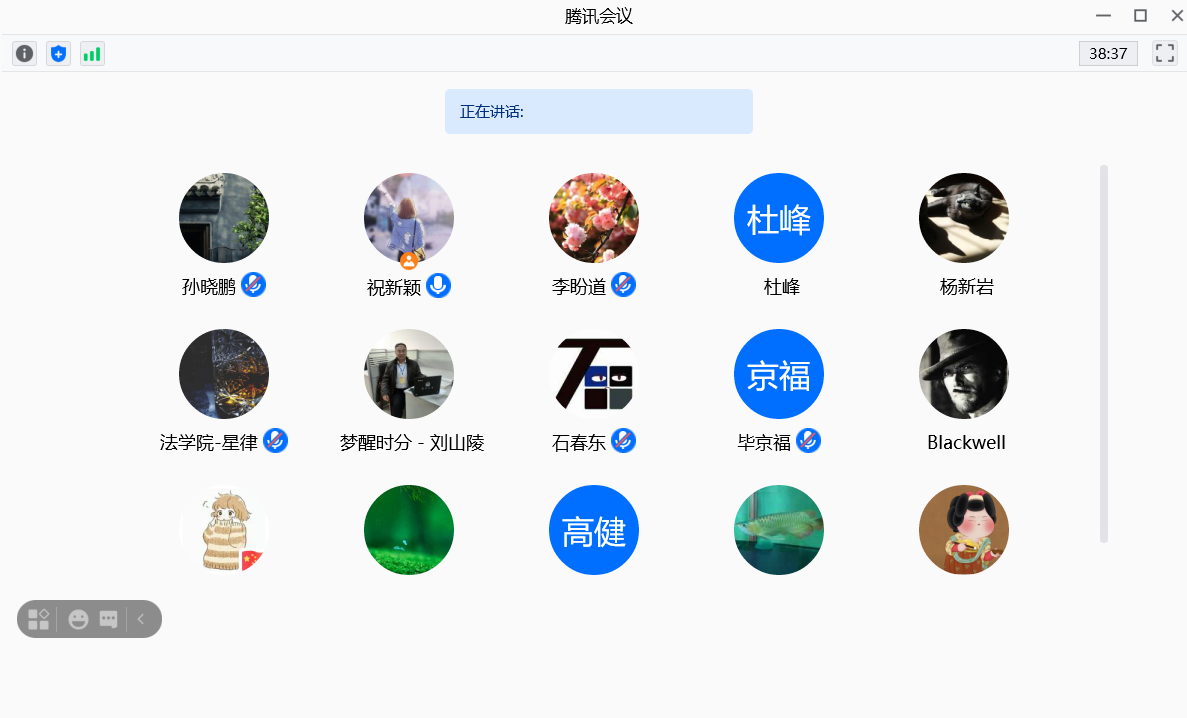The height and width of the screenshot is (718, 1187).
Task: Toggle 孙晓鹏's muted microphone icon
Action: click(x=253, y=285)
